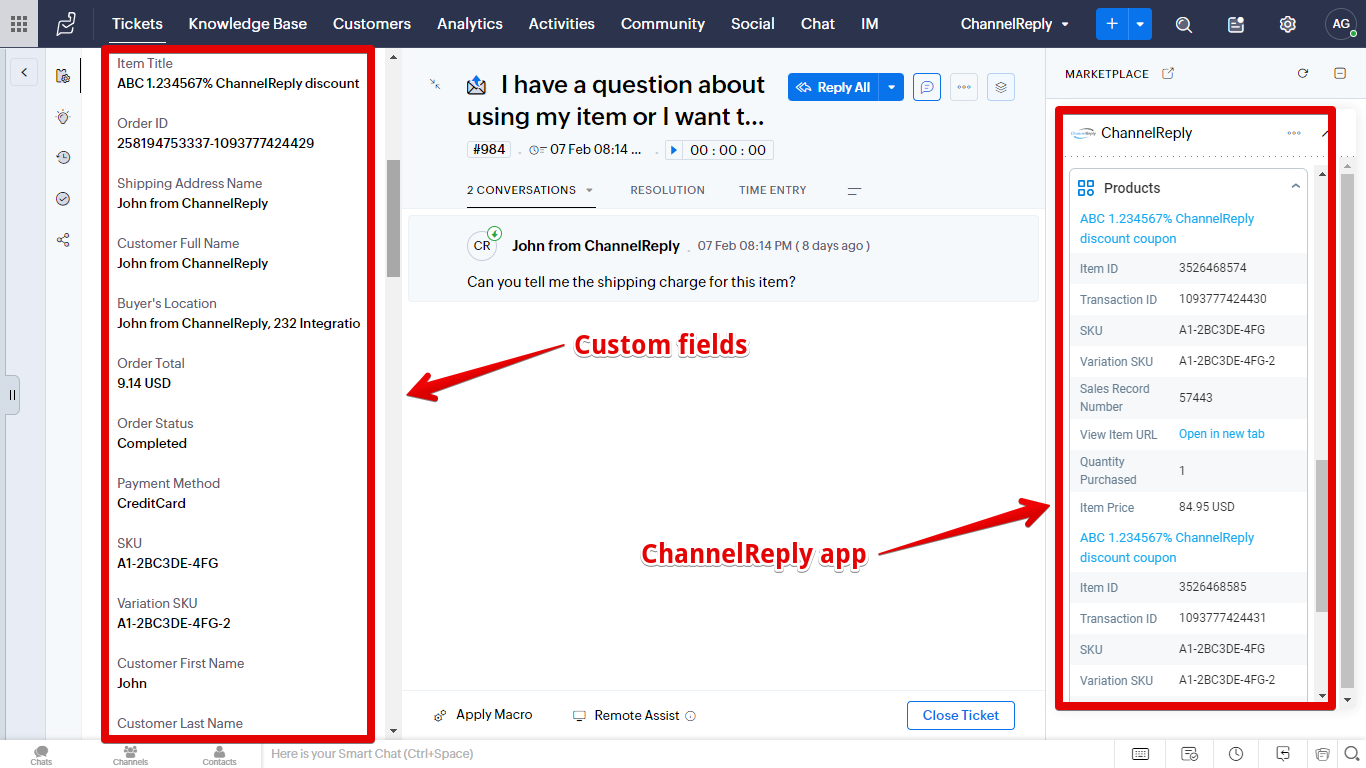Open the Customers menu
1366x768 pixels.
tap(372, 24)
